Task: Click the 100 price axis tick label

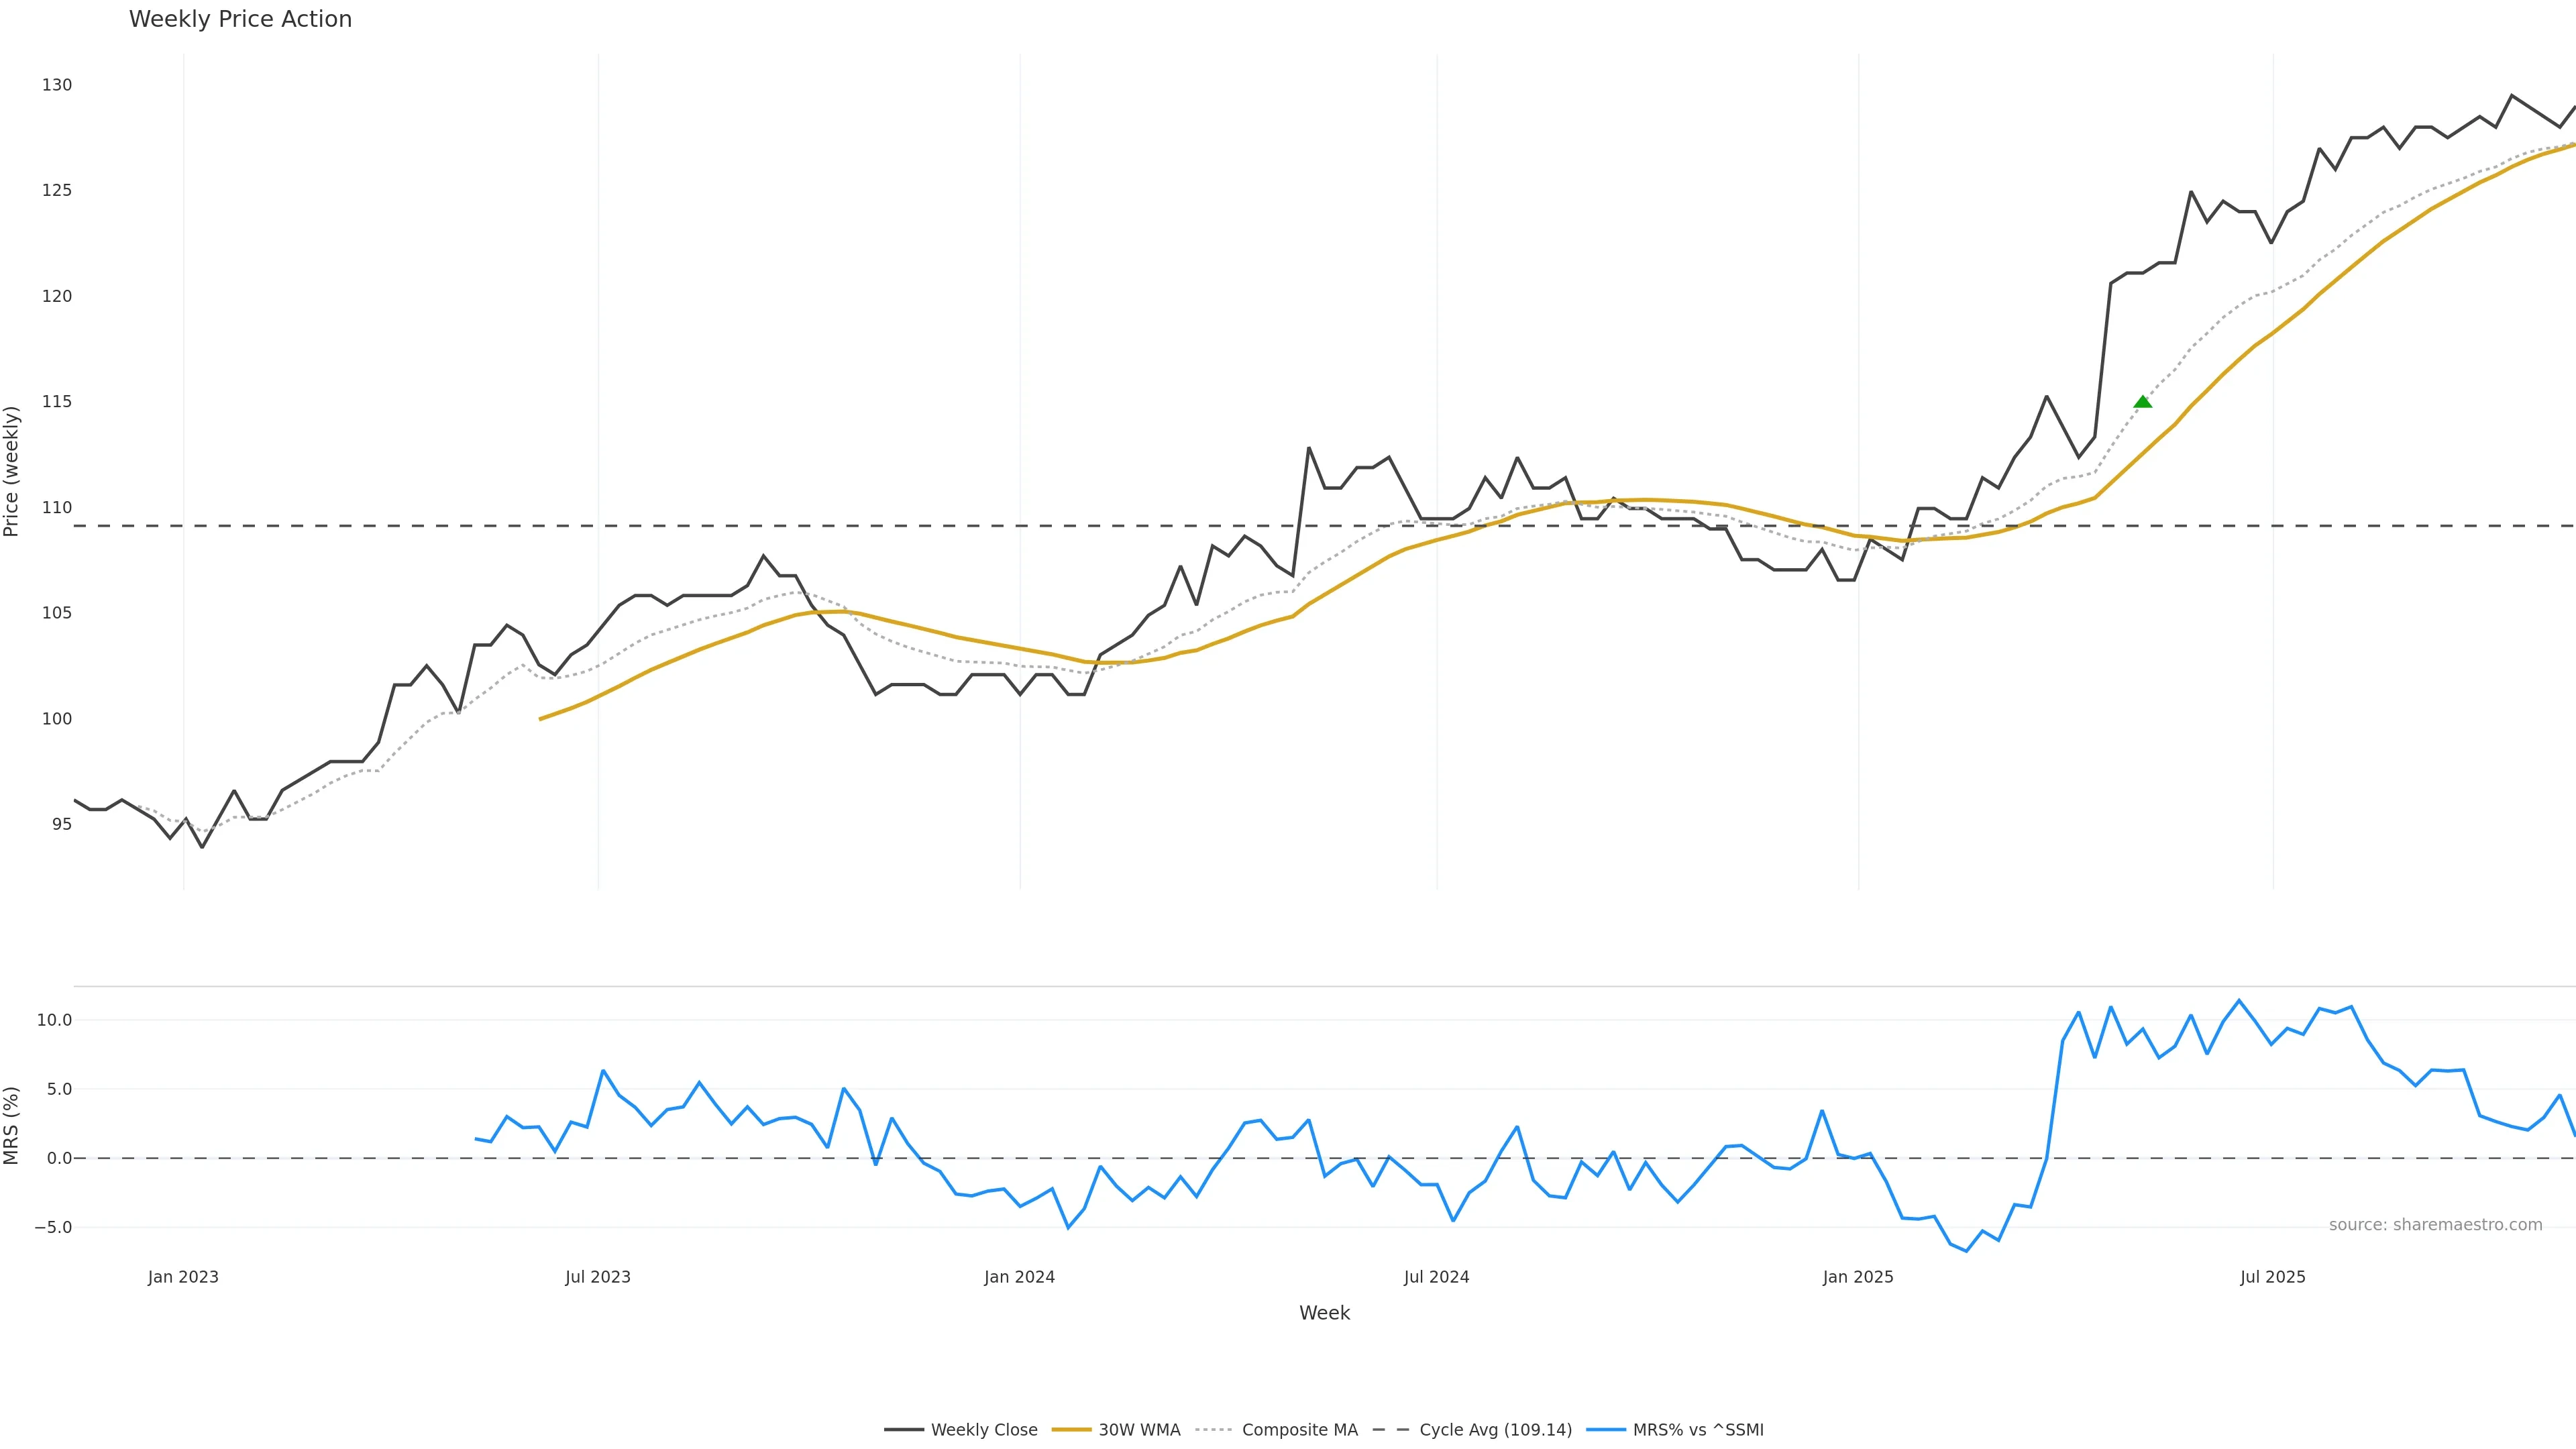Action: tap(57, 719)
